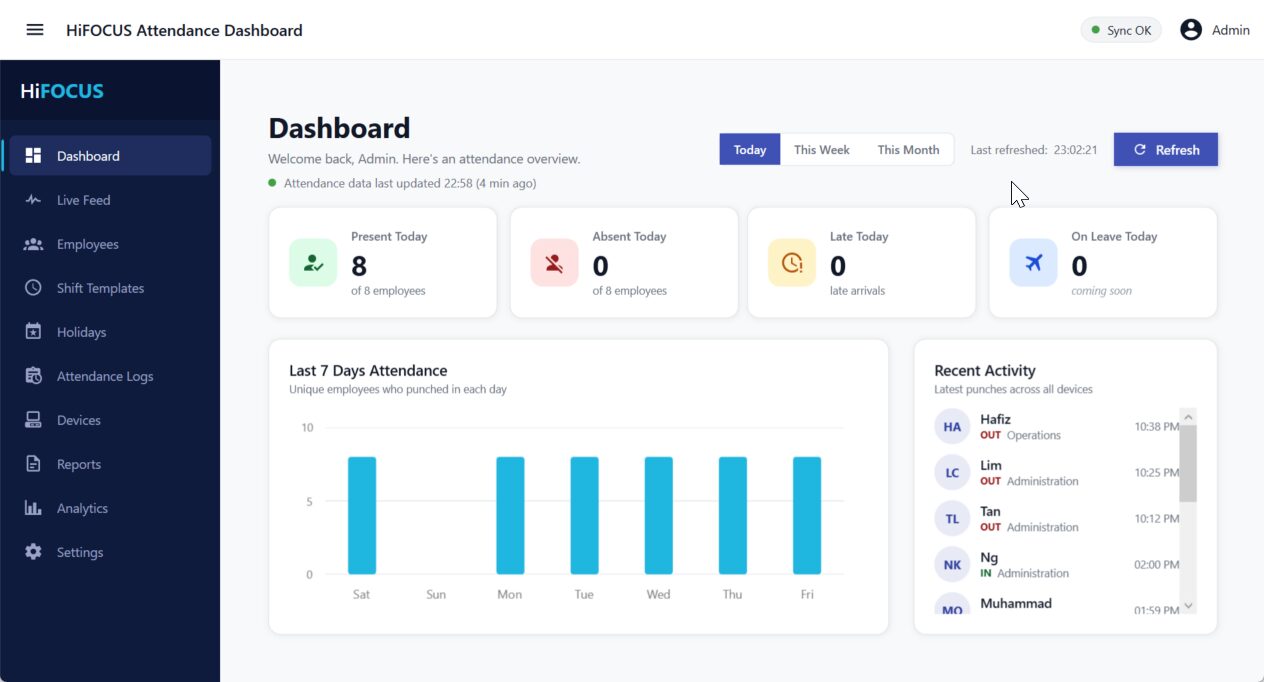The width and height of the screenshot is (1264, 682).
Task: Open the hamburger menu icon
Action: (x=35, y=30)
